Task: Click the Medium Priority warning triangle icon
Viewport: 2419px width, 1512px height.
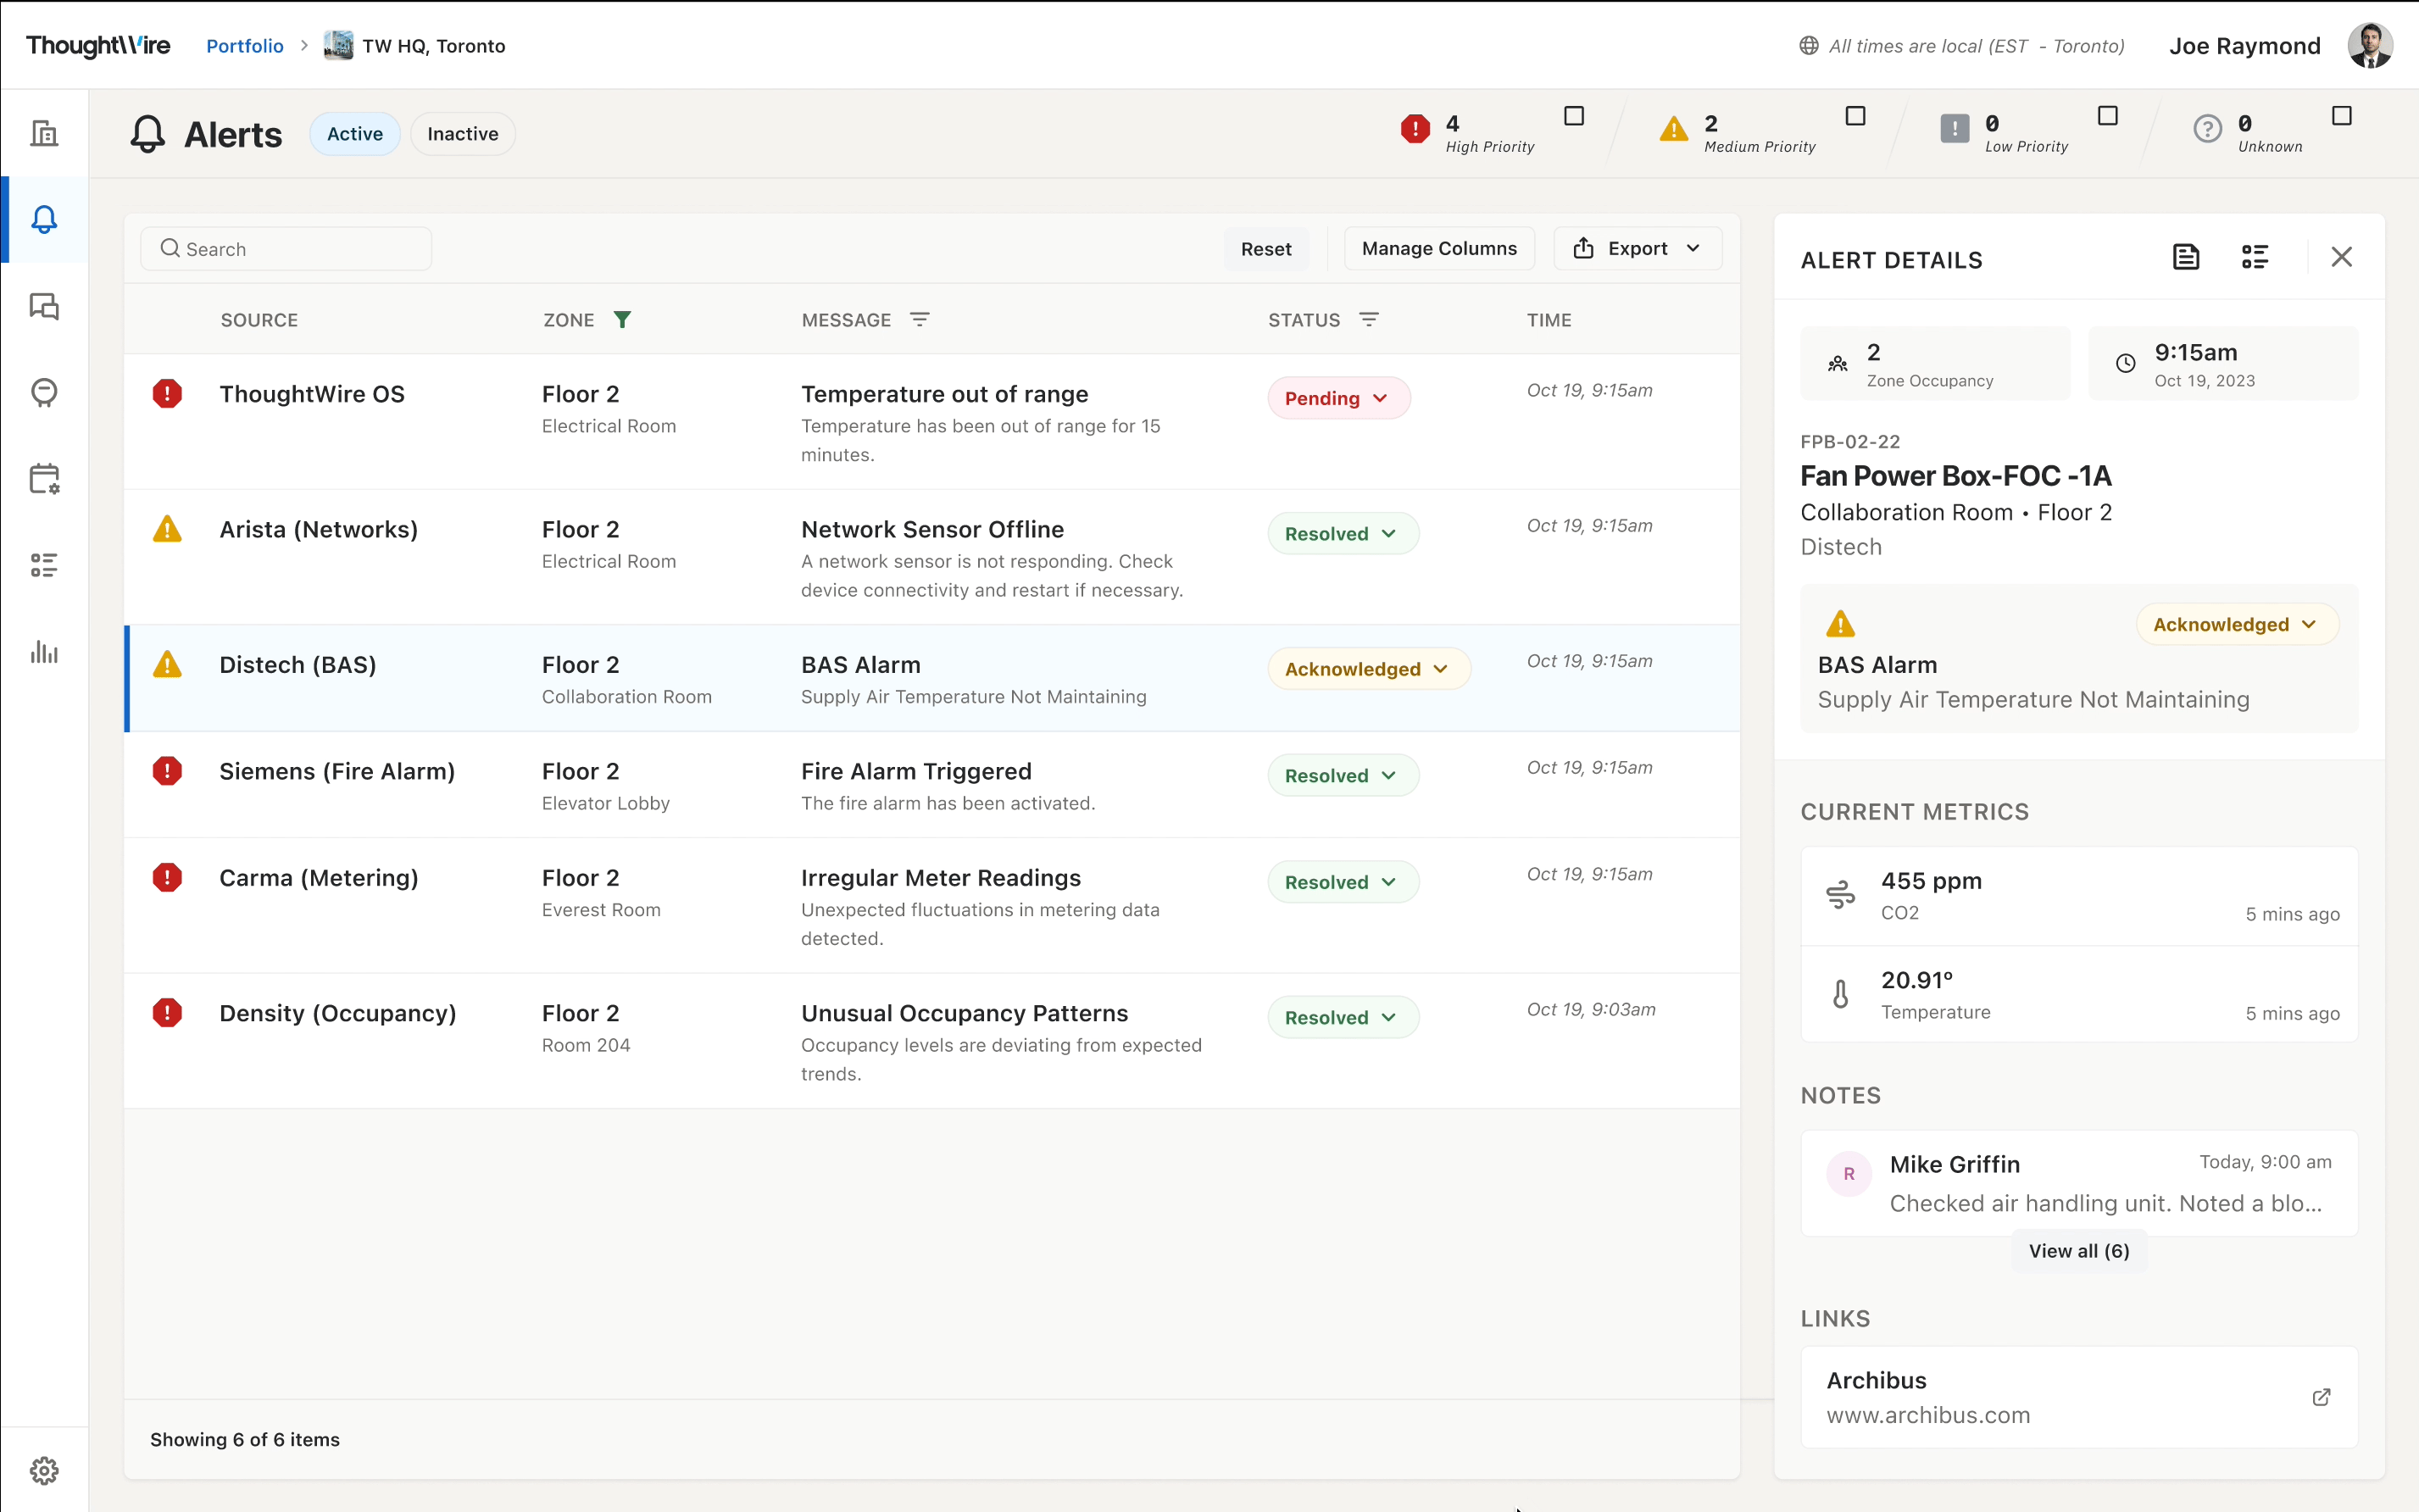Action: click(1673, 128)
